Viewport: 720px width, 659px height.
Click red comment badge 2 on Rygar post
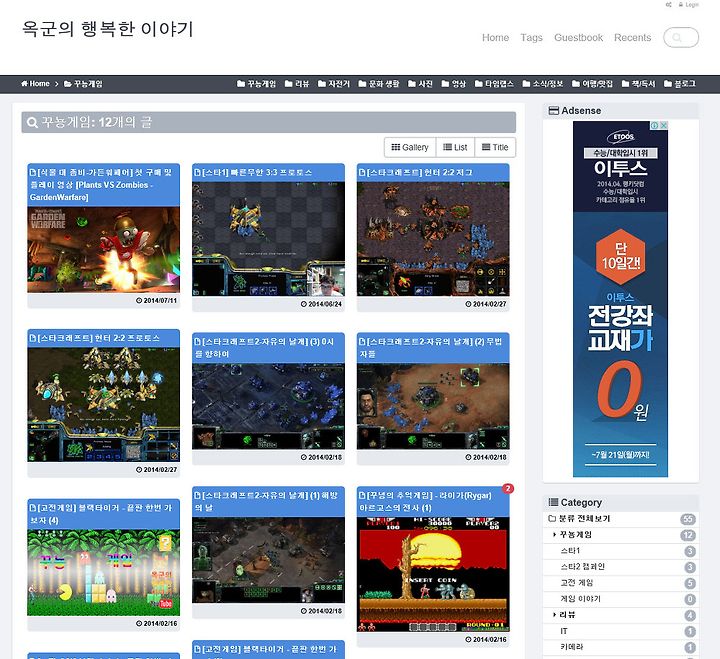click(x=508, y=489)
